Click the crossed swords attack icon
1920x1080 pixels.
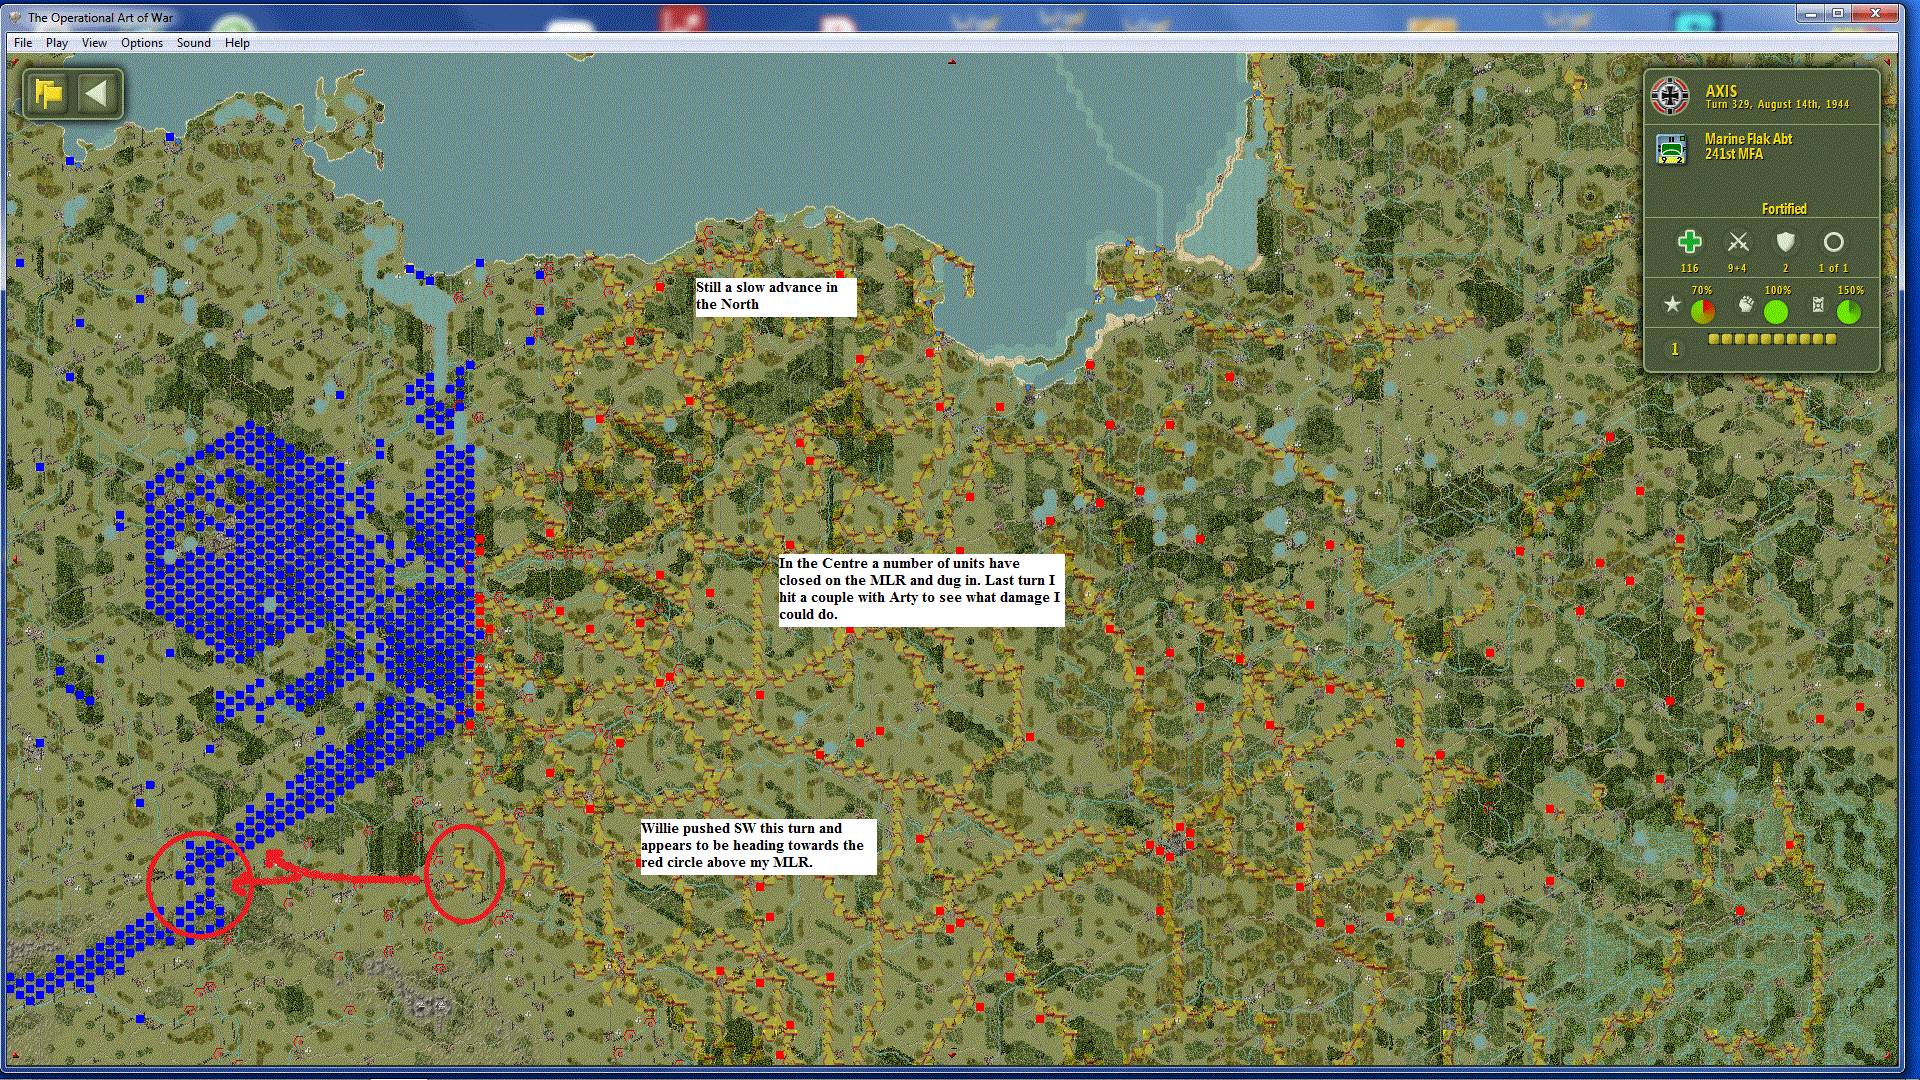pos(1737,242)
